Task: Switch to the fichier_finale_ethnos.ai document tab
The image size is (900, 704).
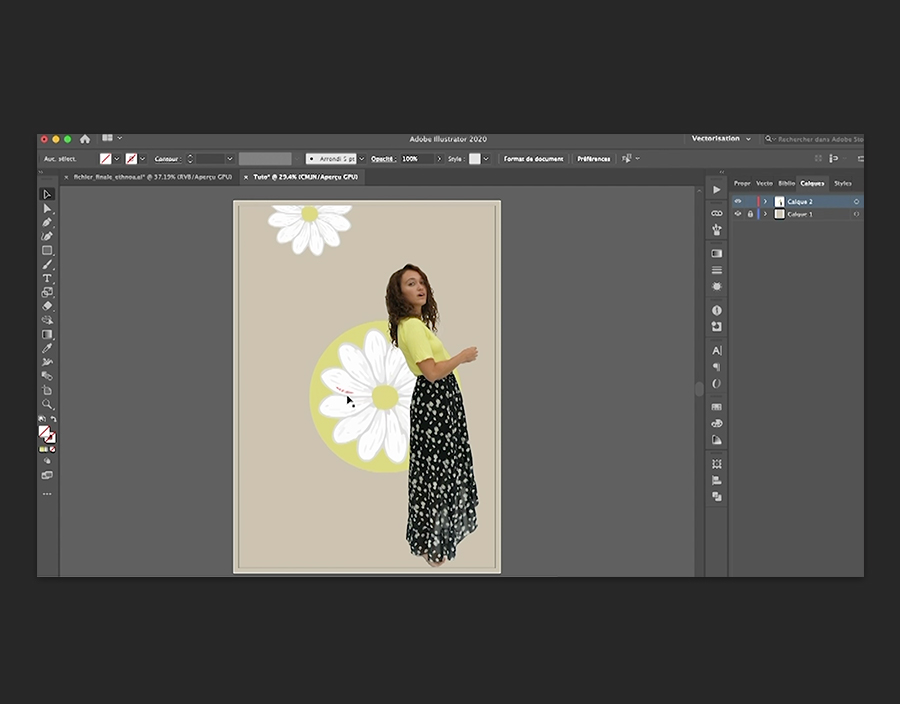Action: tap(152, 177)
